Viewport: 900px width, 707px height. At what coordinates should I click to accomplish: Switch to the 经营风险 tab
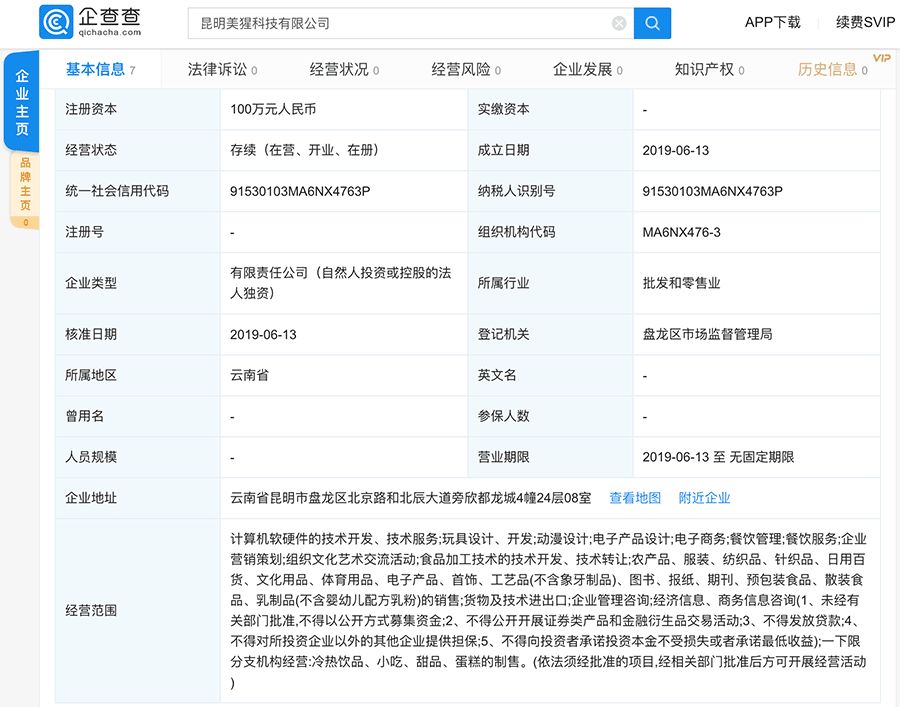pyautogui.click(x=465, y=69)
